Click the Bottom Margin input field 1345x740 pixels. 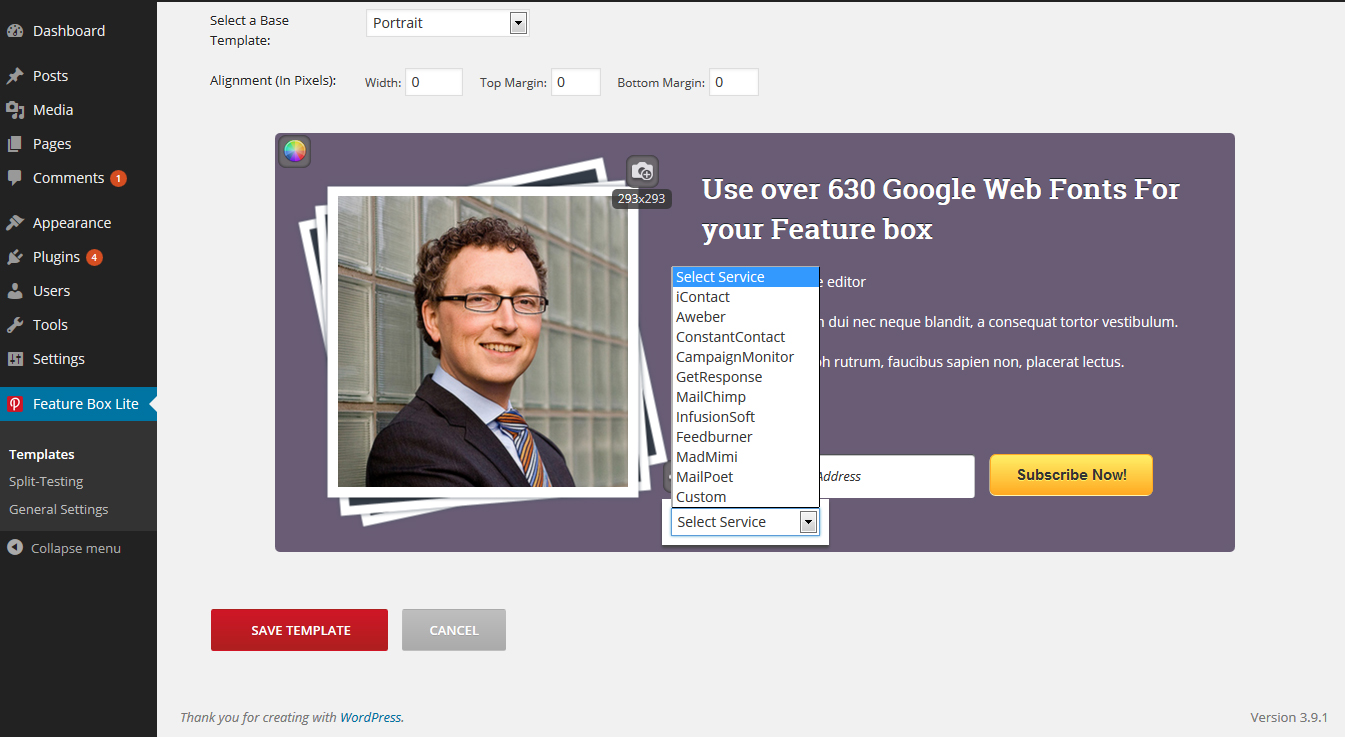(x=734, y=82)
